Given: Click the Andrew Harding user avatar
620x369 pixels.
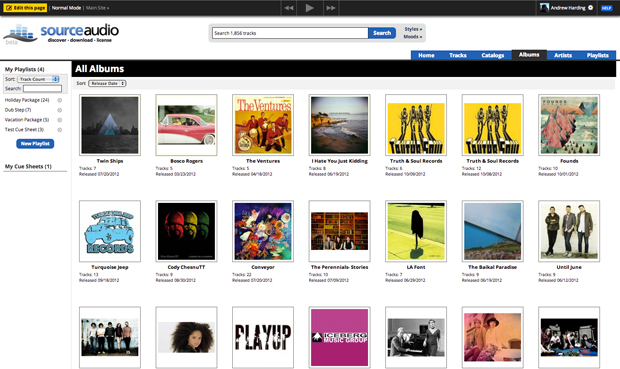Looking at the screenshot, I should (x=544, y=8).
